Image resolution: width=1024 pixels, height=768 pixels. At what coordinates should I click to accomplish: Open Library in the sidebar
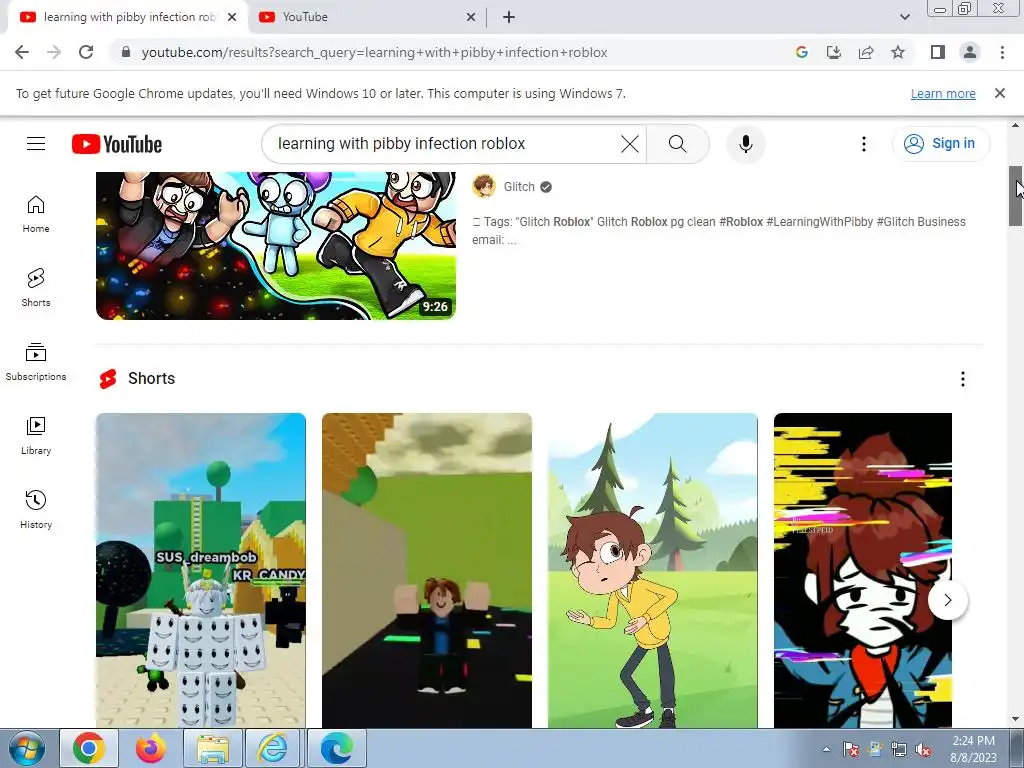point(36,436)
